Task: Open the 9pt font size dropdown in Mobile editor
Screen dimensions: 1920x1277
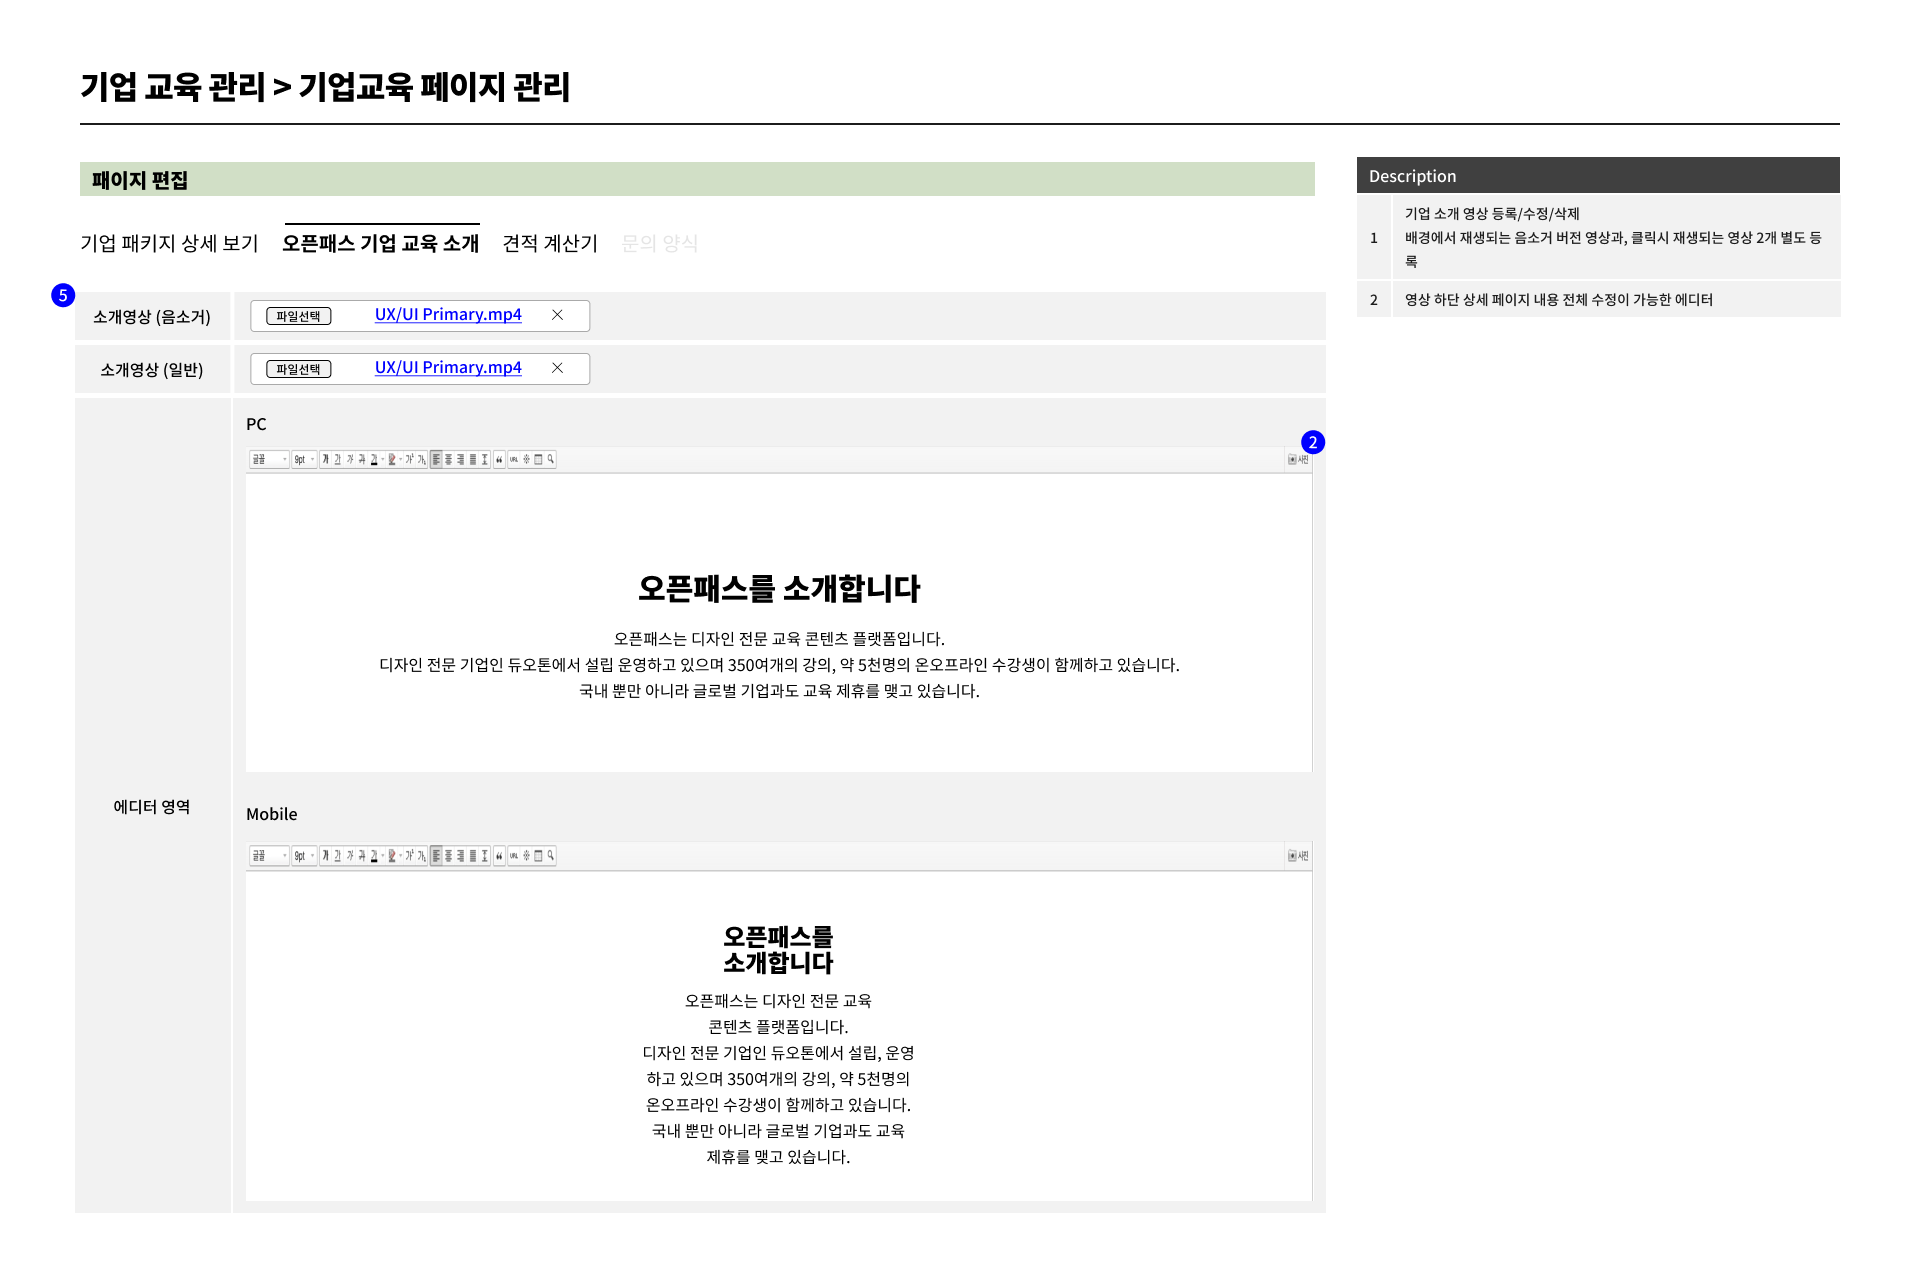Action: (x=304, y=855)
